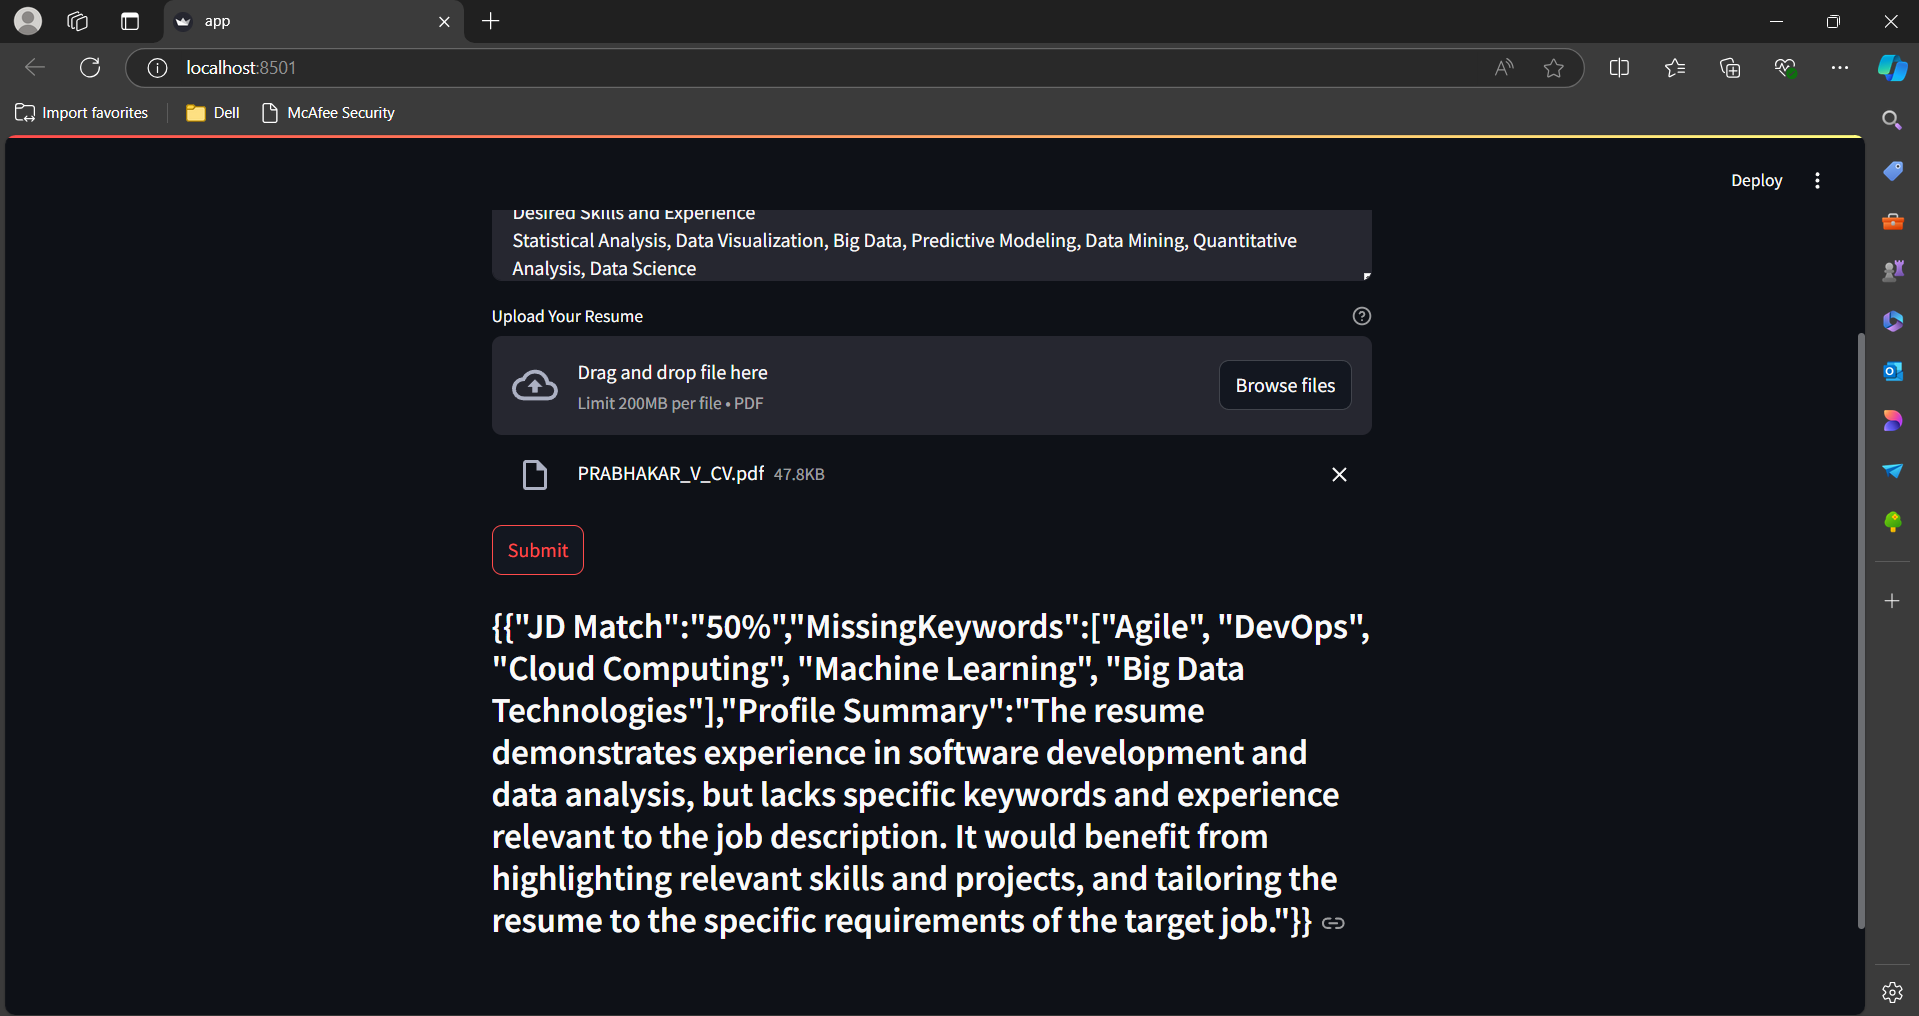Screen dimensions: 1919x1016
Task: Open the Dell favorites folder
Action: point(213,113)
